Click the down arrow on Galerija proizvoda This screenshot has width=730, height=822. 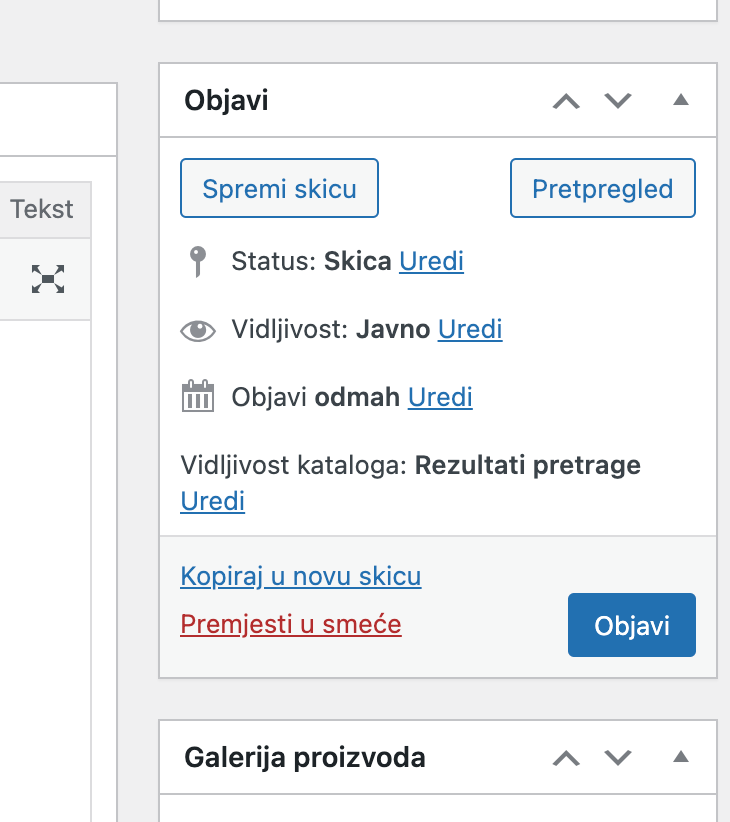[618, 758]
